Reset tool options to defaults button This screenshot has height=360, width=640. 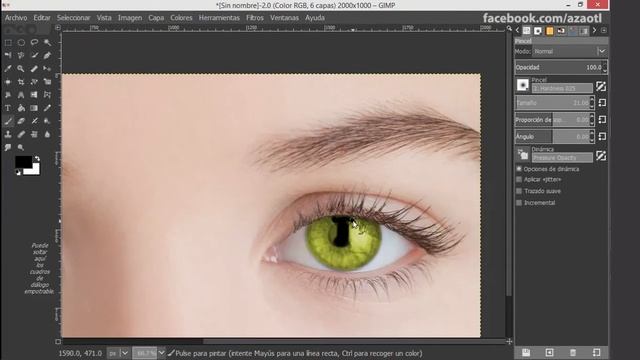pos(596,352)
